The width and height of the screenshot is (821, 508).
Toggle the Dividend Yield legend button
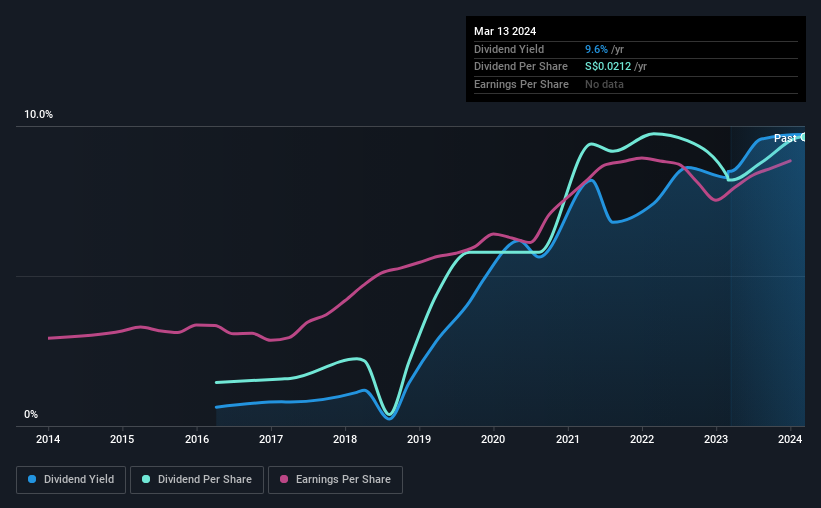(71, 480)
